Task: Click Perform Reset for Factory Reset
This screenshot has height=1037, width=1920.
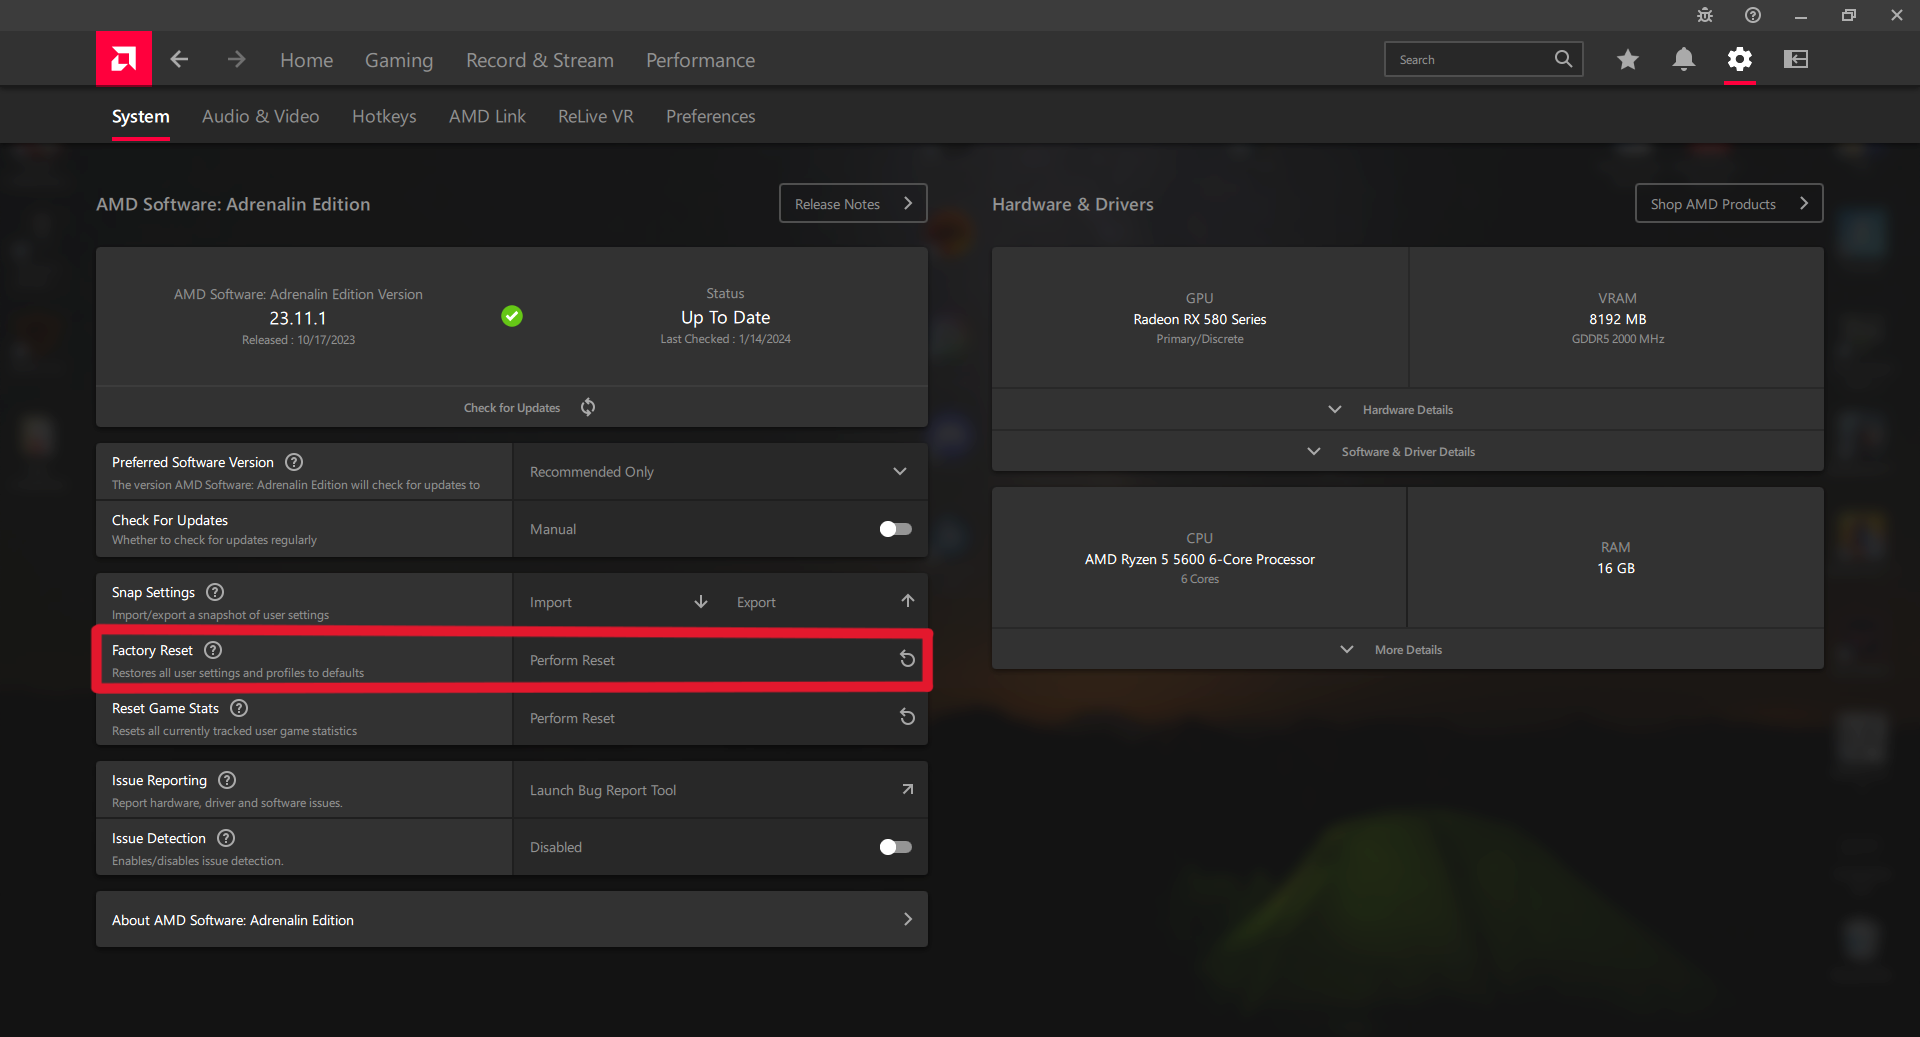Action: pos(572,660)
